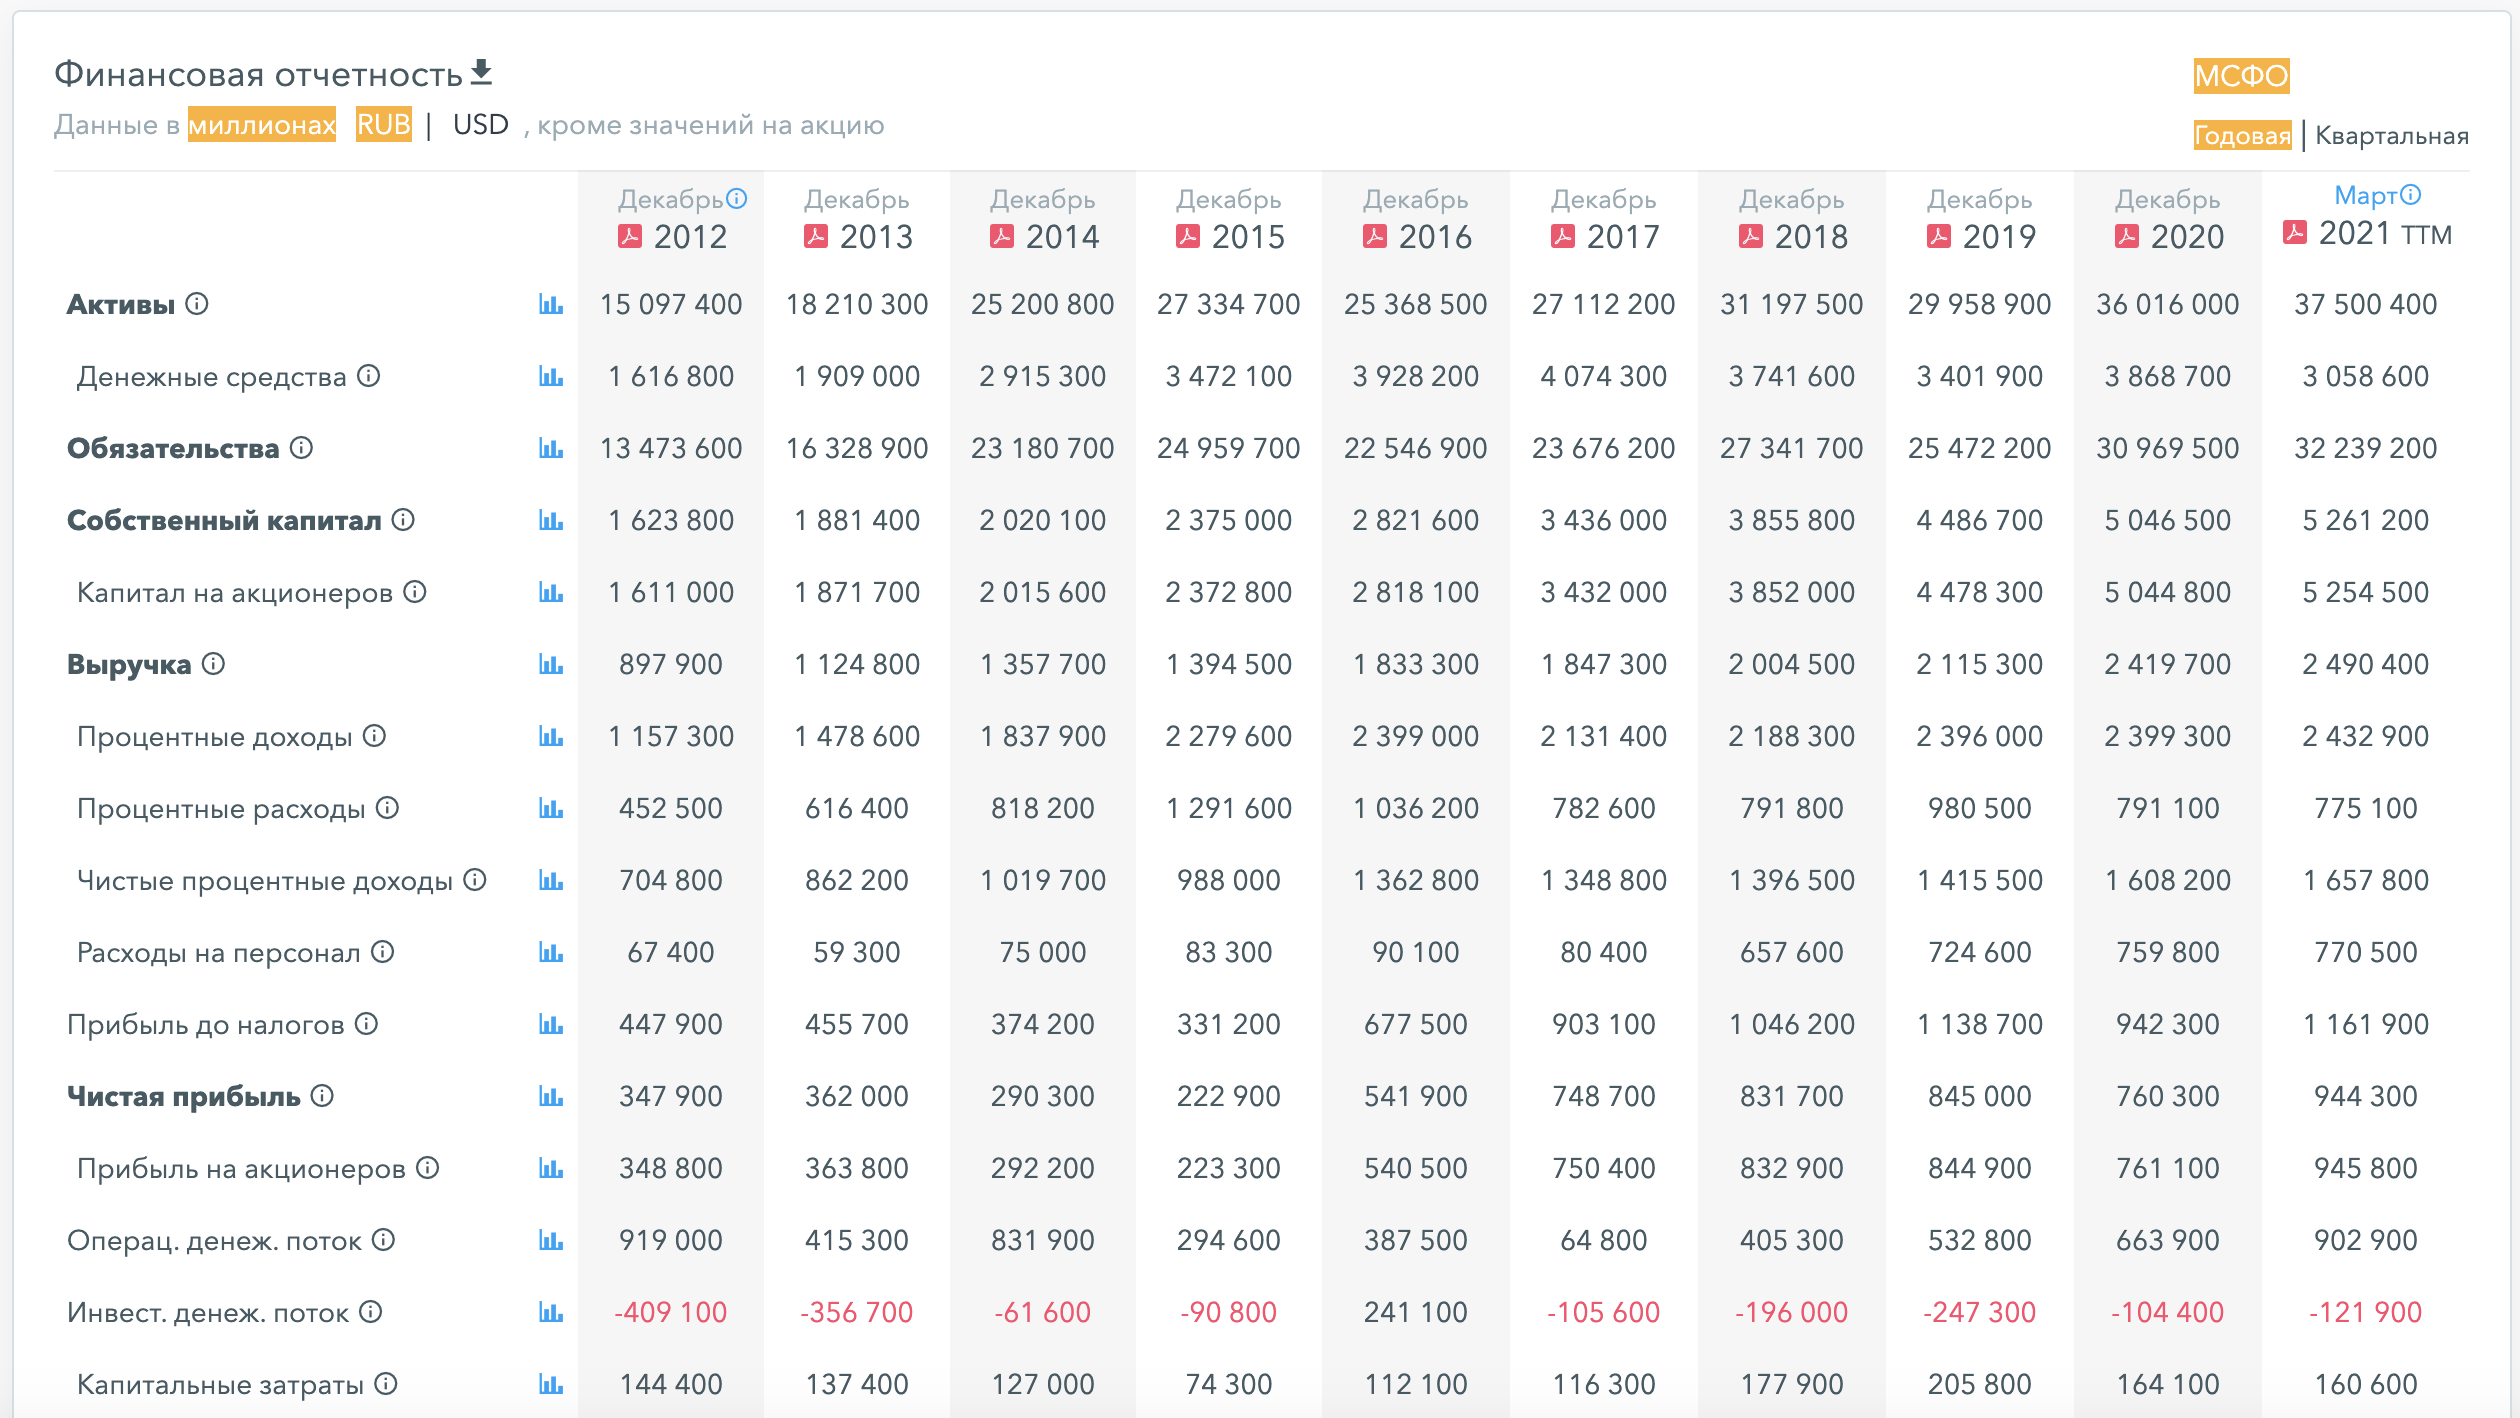Show the chart for Собственный капитал

pos(551,520)
